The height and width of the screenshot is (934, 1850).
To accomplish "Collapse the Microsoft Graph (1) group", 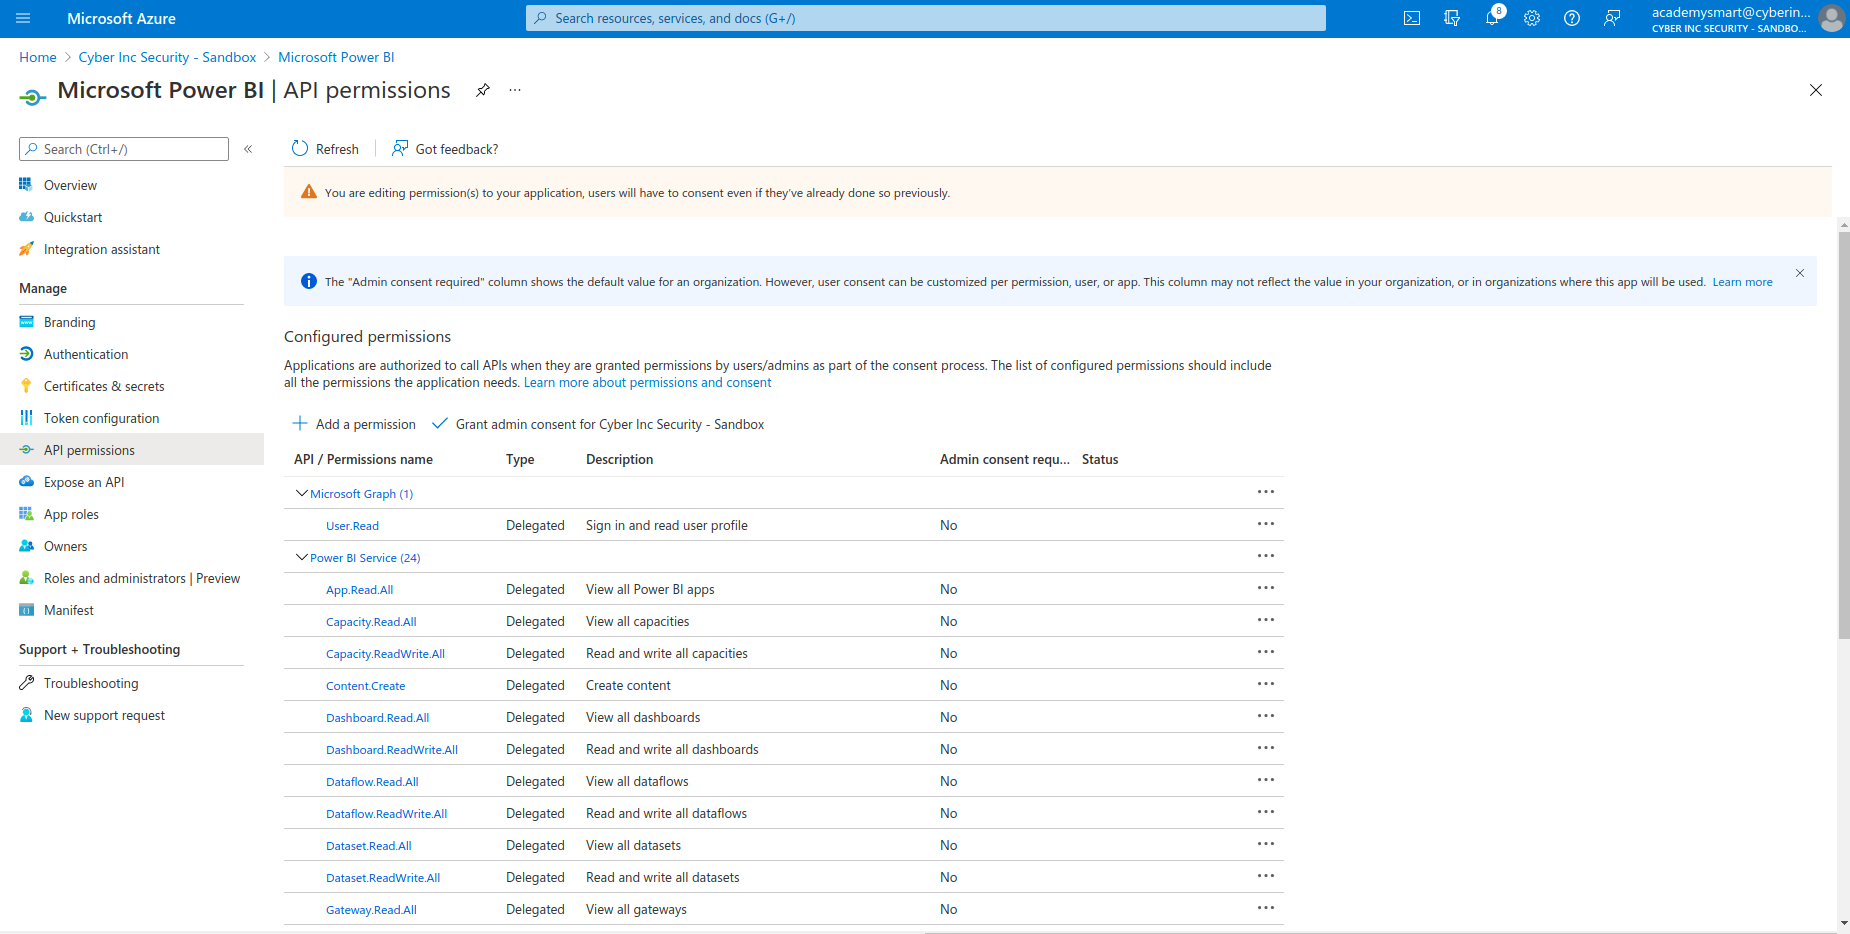I will pyautogui.click(x=302, y=493).
